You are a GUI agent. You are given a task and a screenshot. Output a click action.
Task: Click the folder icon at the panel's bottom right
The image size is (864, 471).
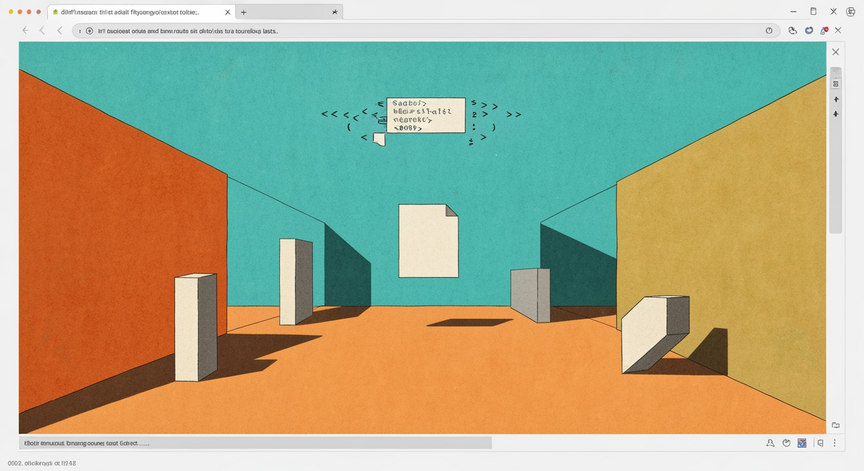[835, 425]
